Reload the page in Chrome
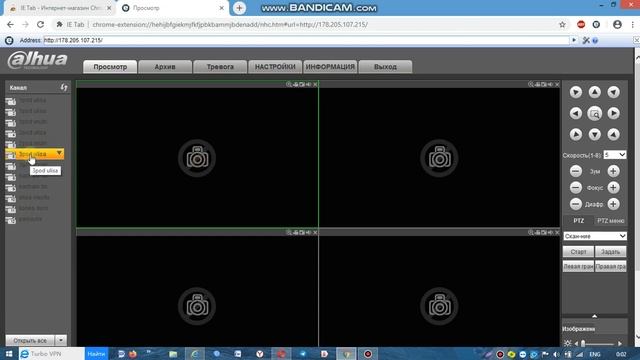The image size is (640, 360). (x=40, y=24)
